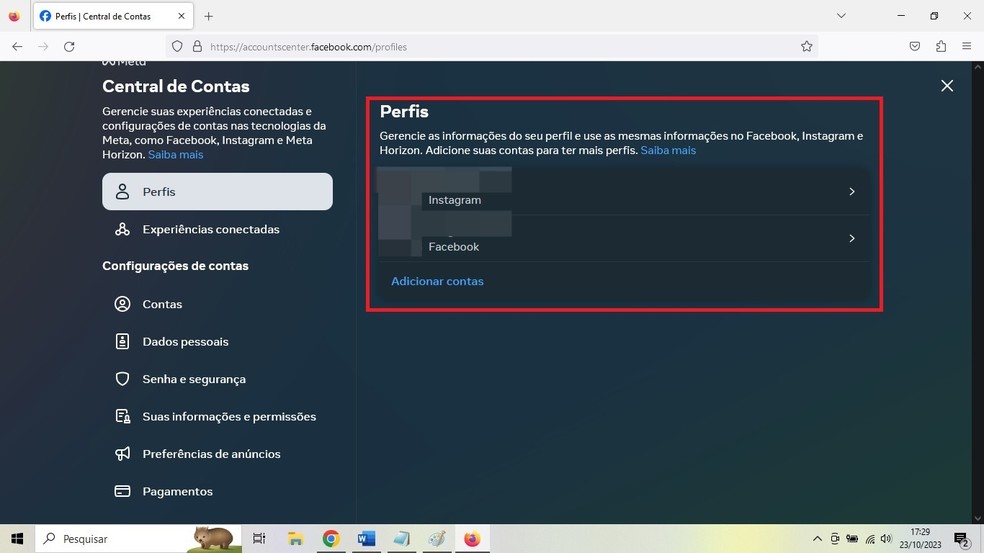This screenshot has width=984, height=553.
Task: Click the megaphone icon for ad preferences
Action: (122, 454)
